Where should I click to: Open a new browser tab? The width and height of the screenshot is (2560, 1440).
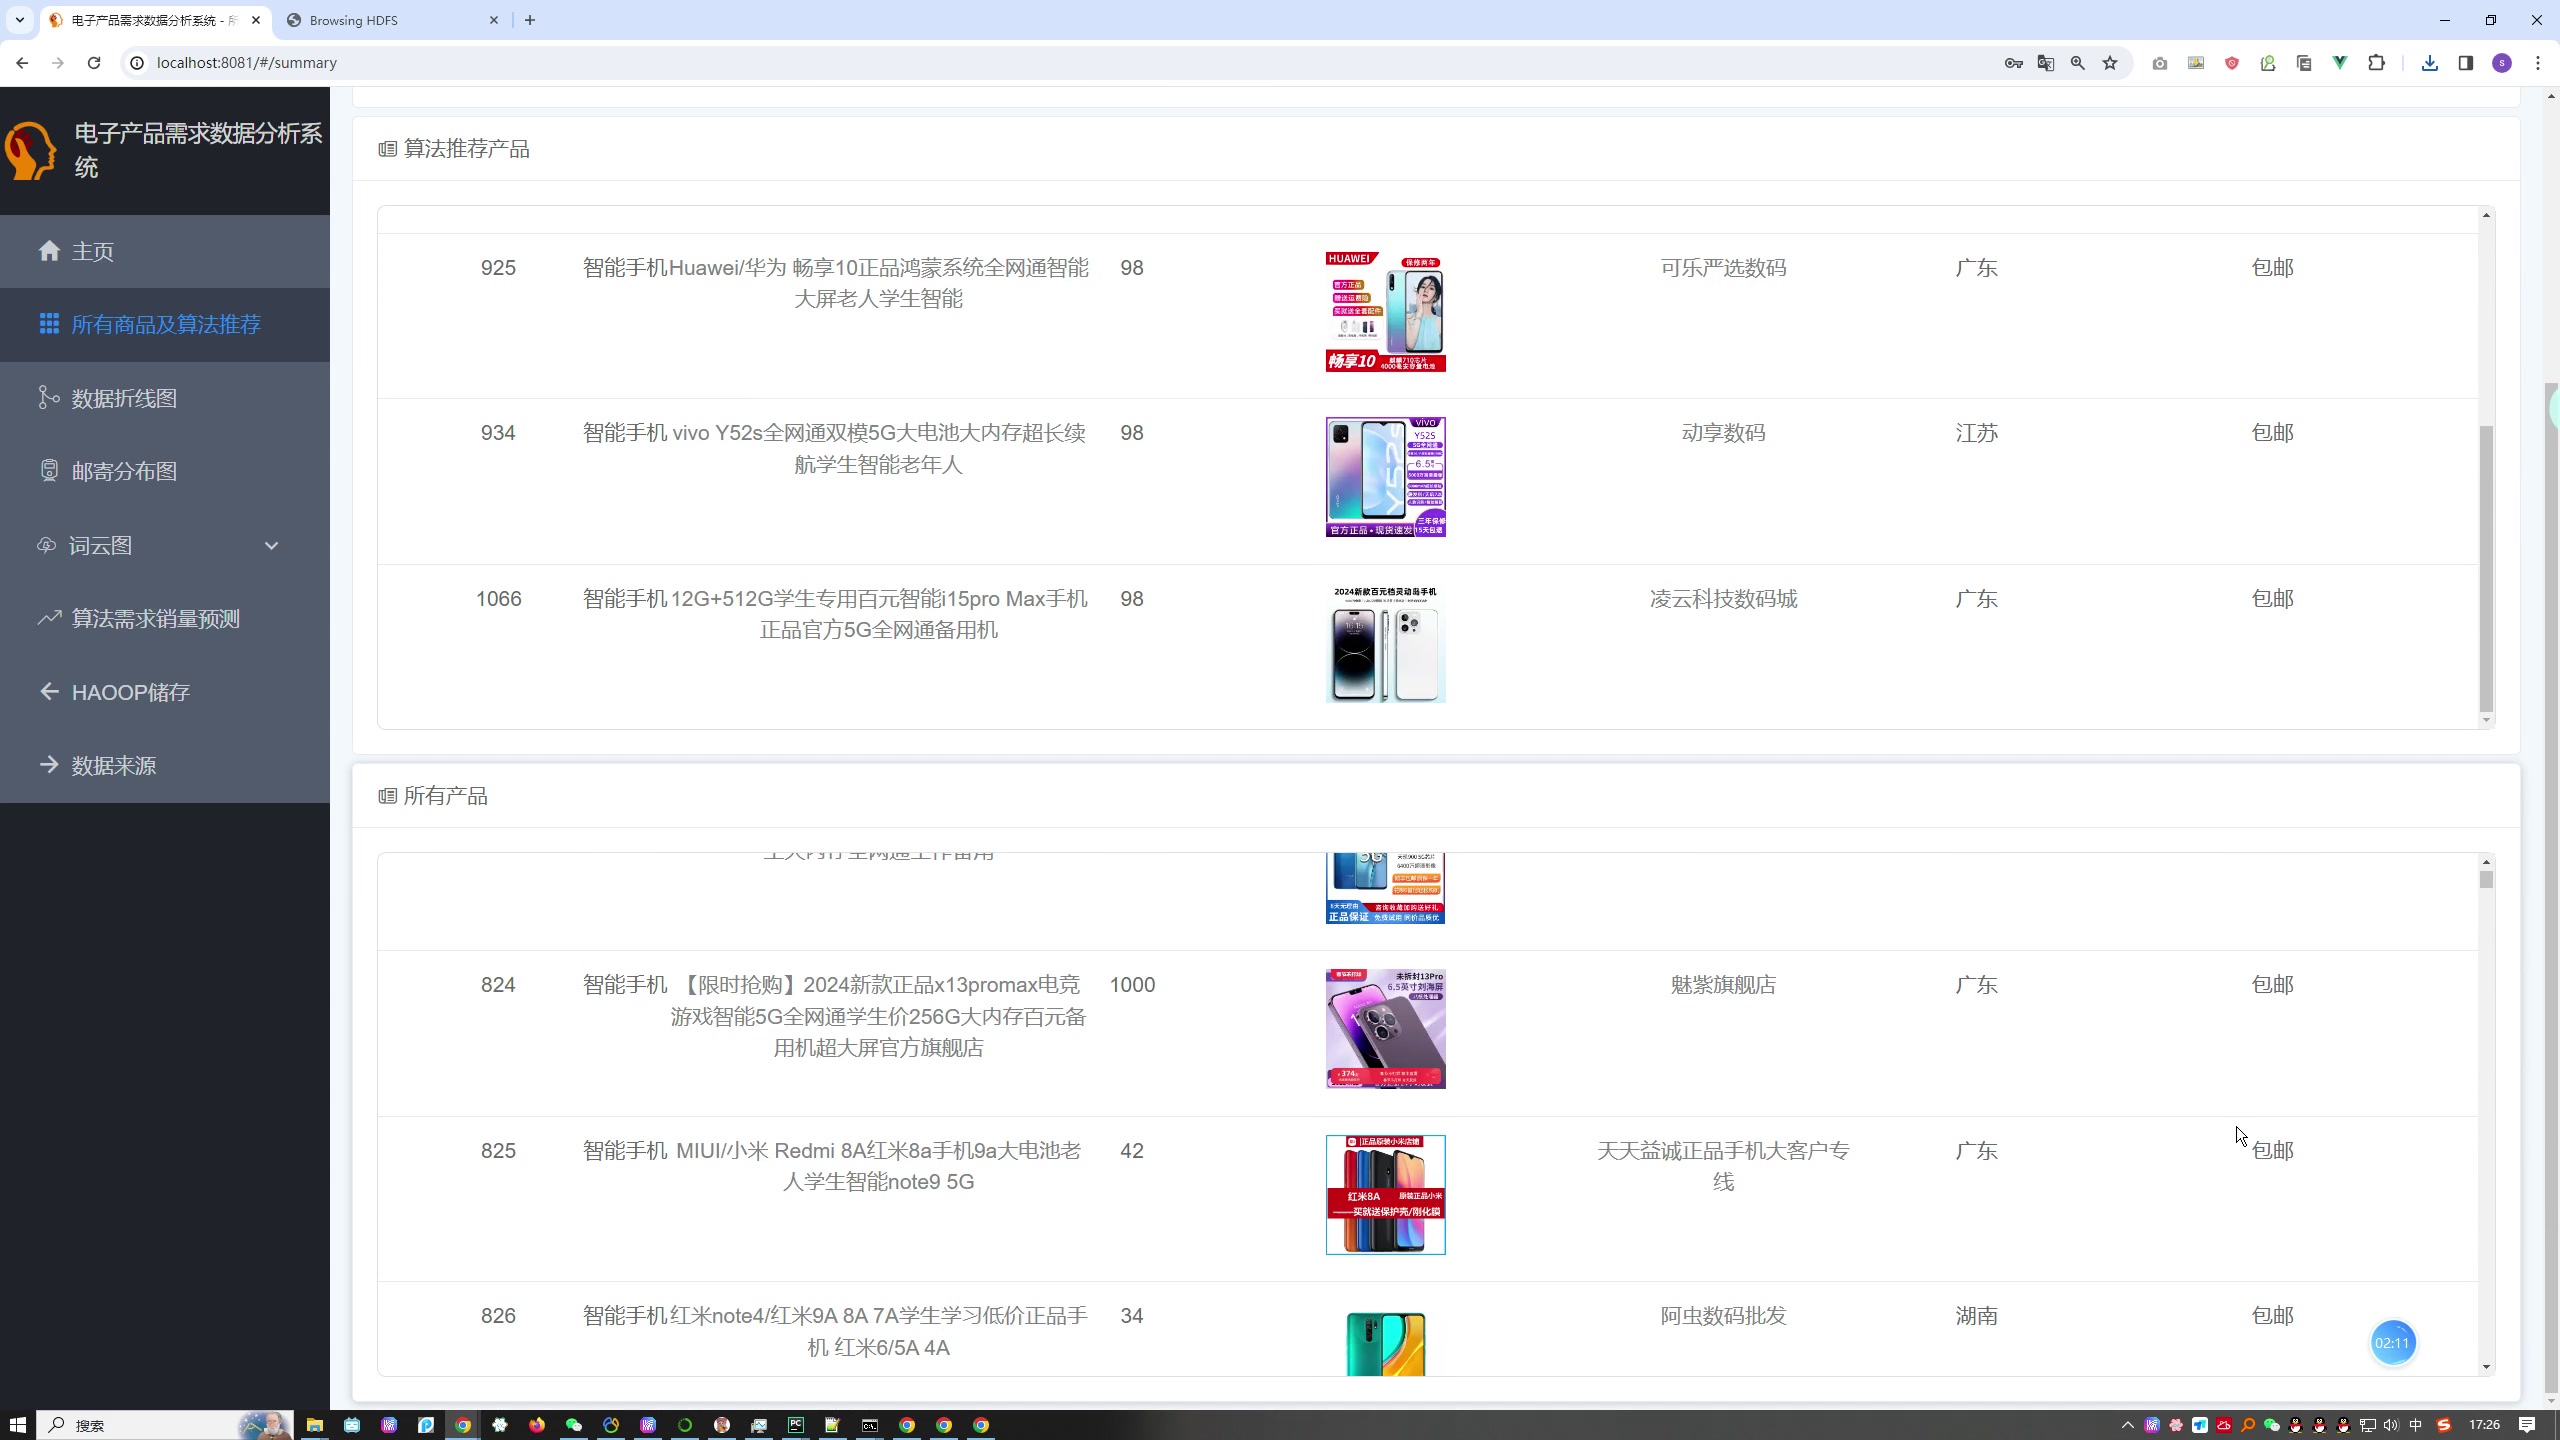[x=530, y=20]
